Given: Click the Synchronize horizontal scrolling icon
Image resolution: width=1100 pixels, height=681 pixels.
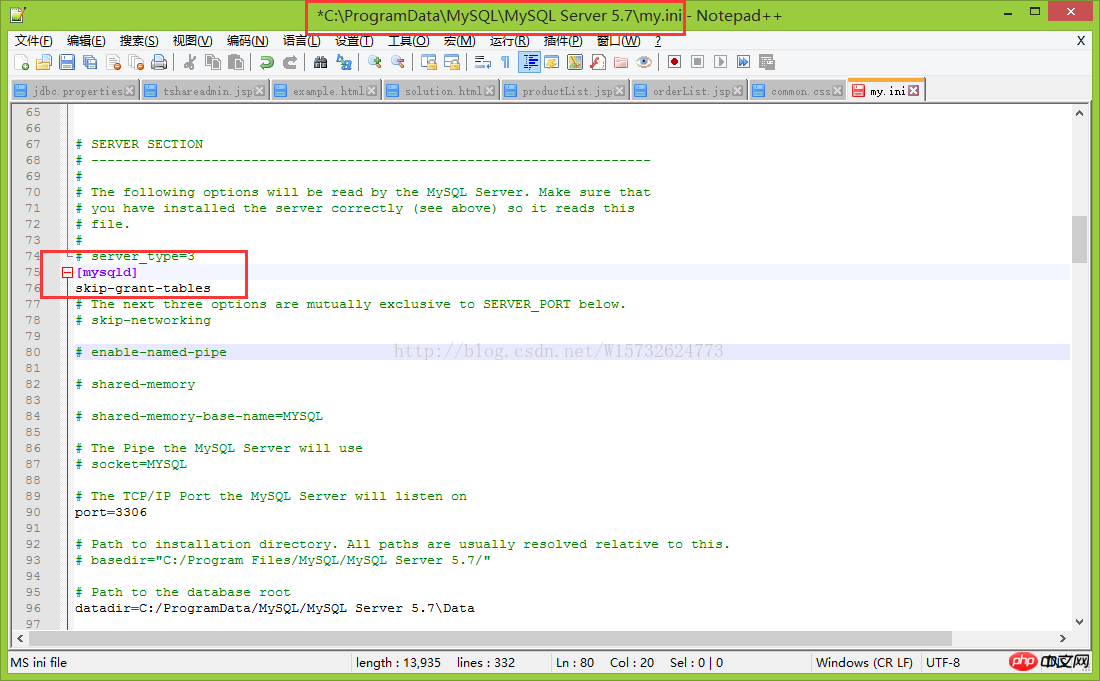Looking at the screenshot, I should tap(452, 62).
